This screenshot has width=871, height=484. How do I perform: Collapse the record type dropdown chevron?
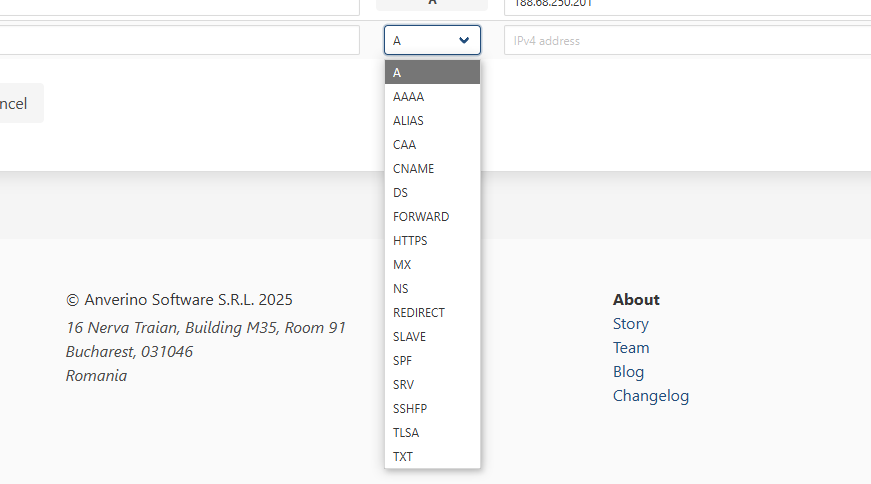(463, 40)
